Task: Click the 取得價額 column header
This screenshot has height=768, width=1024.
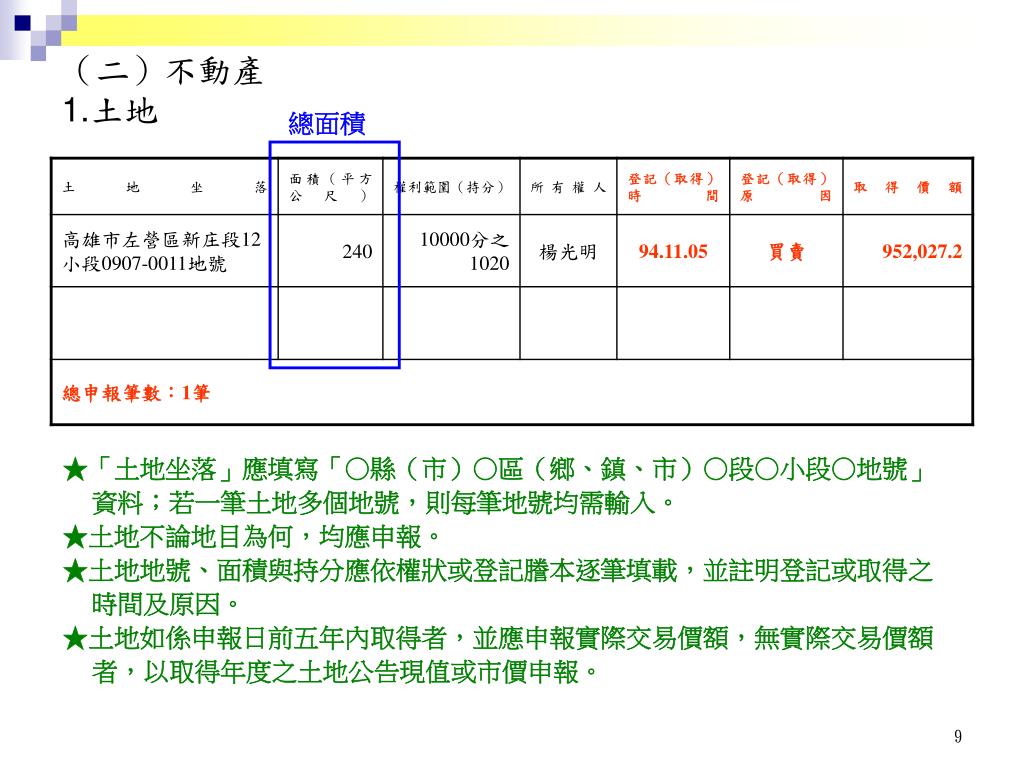Action: (x=908, y=187)
